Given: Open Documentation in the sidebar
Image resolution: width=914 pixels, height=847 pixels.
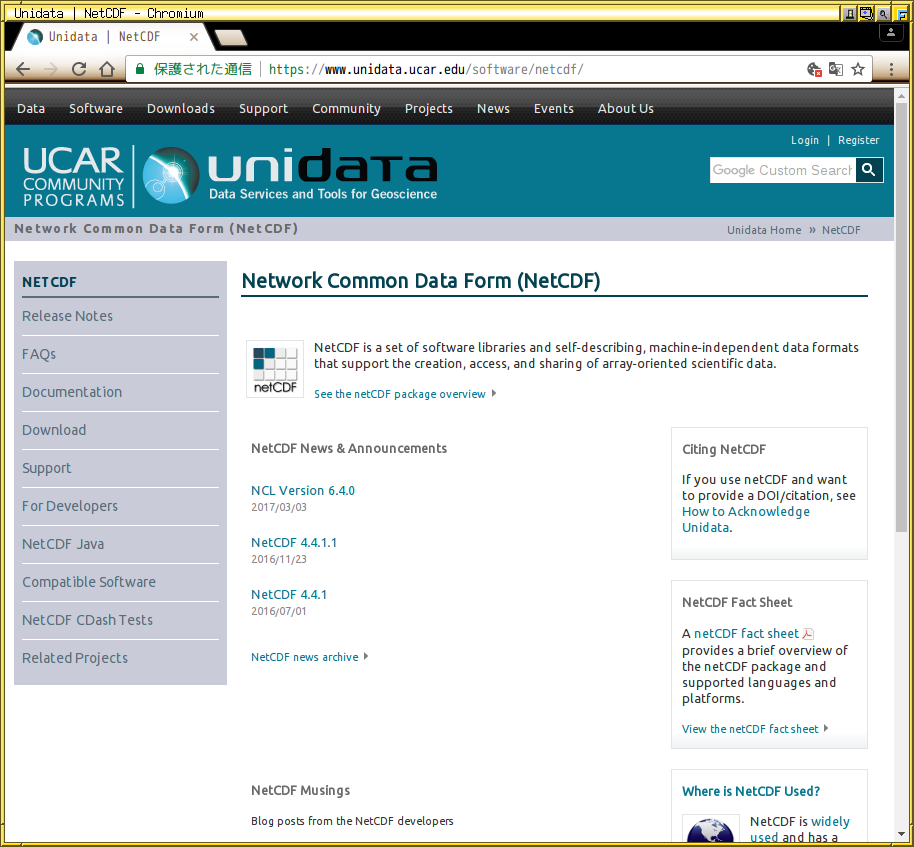Looking at the screenshot, I should click(72, 392).
